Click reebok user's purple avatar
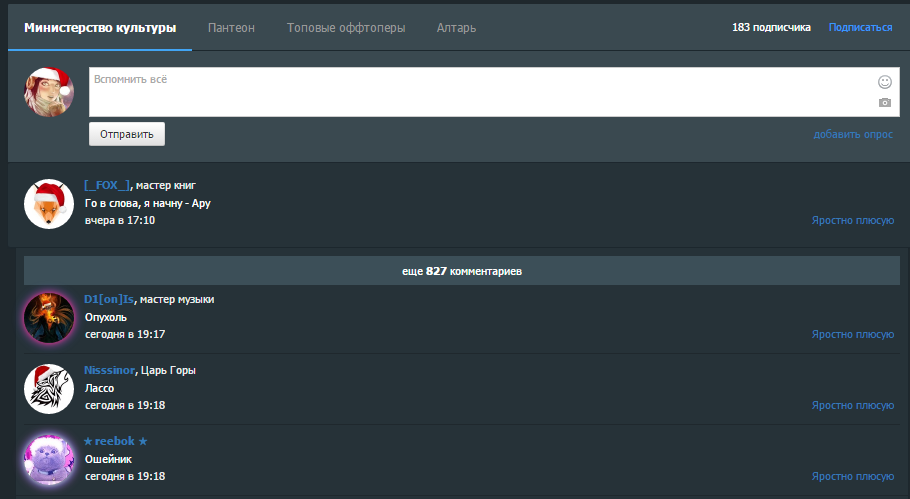The height and width of the screenshot is (499, 910). [x=49, y=460]
